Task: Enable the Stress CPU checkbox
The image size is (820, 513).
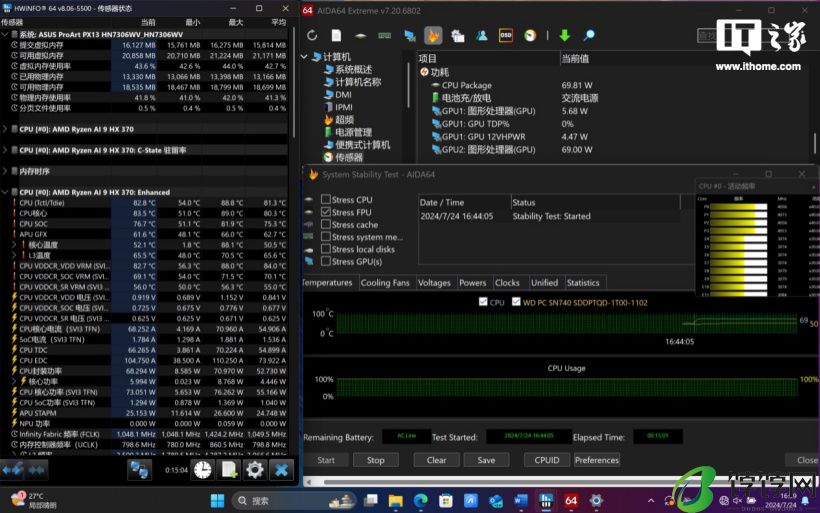Action: coord(326,199)
